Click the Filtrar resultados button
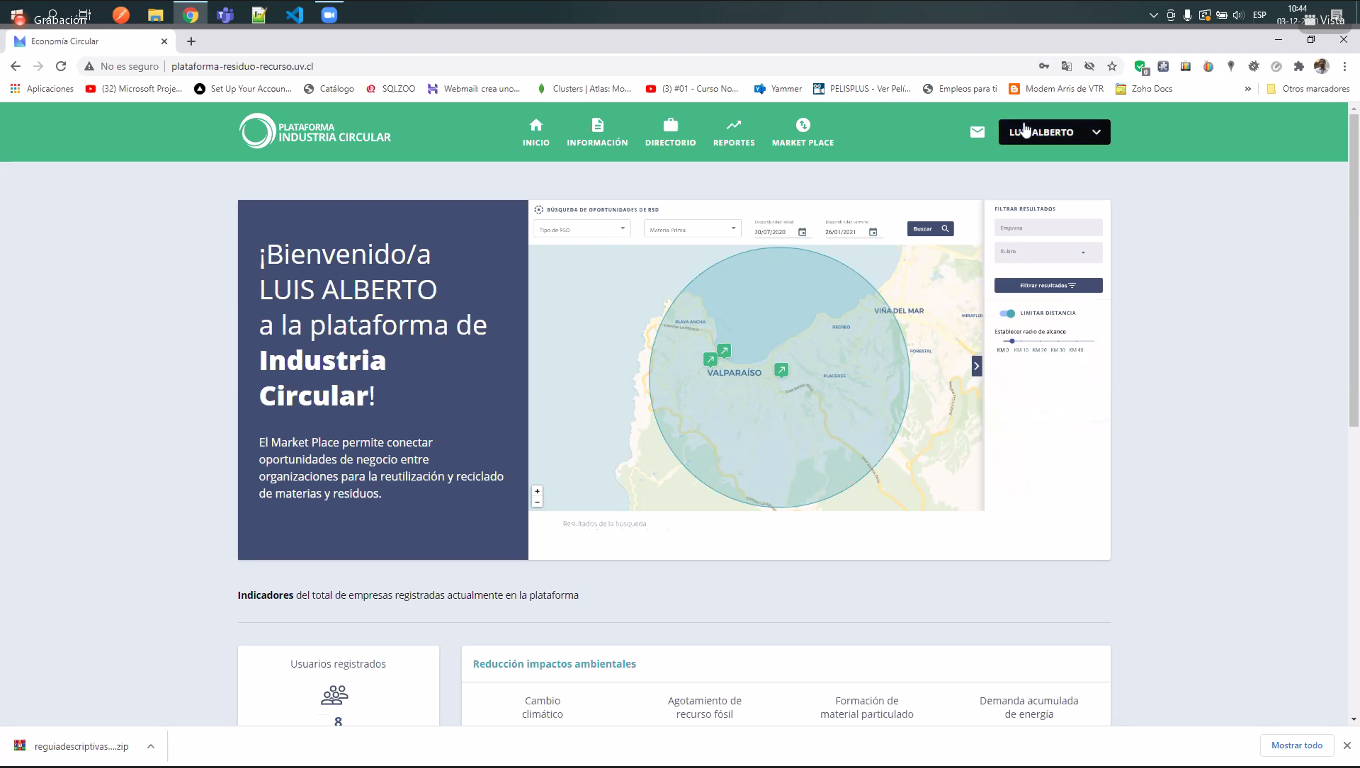Screen dimensions: 1360x768 tap(1048, 285)
